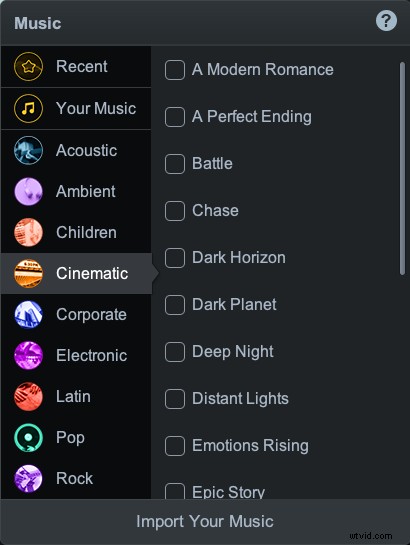Check the Deep Night checkbox
Viewport: 410px width, 545px height.
click(175, 352)
